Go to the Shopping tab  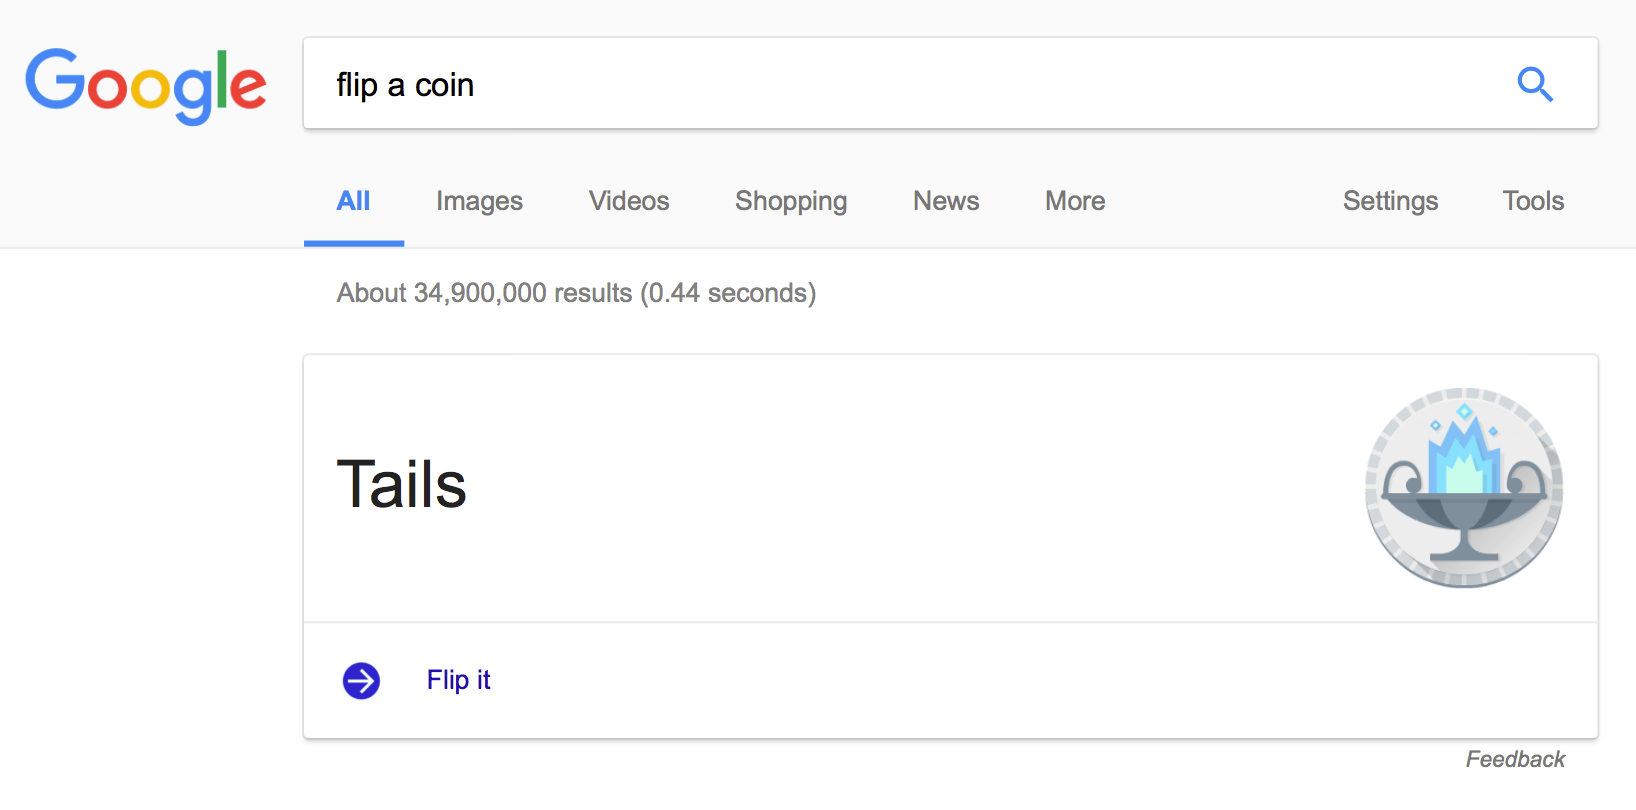pyautogui.click(x=791, y=201)
